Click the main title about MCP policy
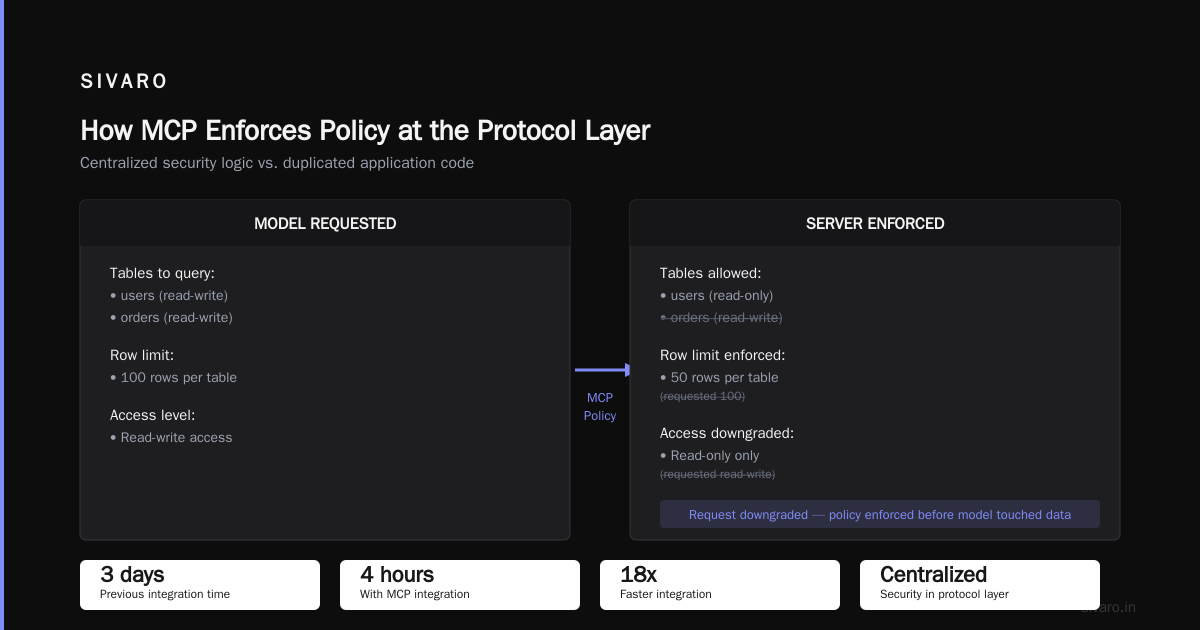This screenshot has height=630, width=1200. 365,131
